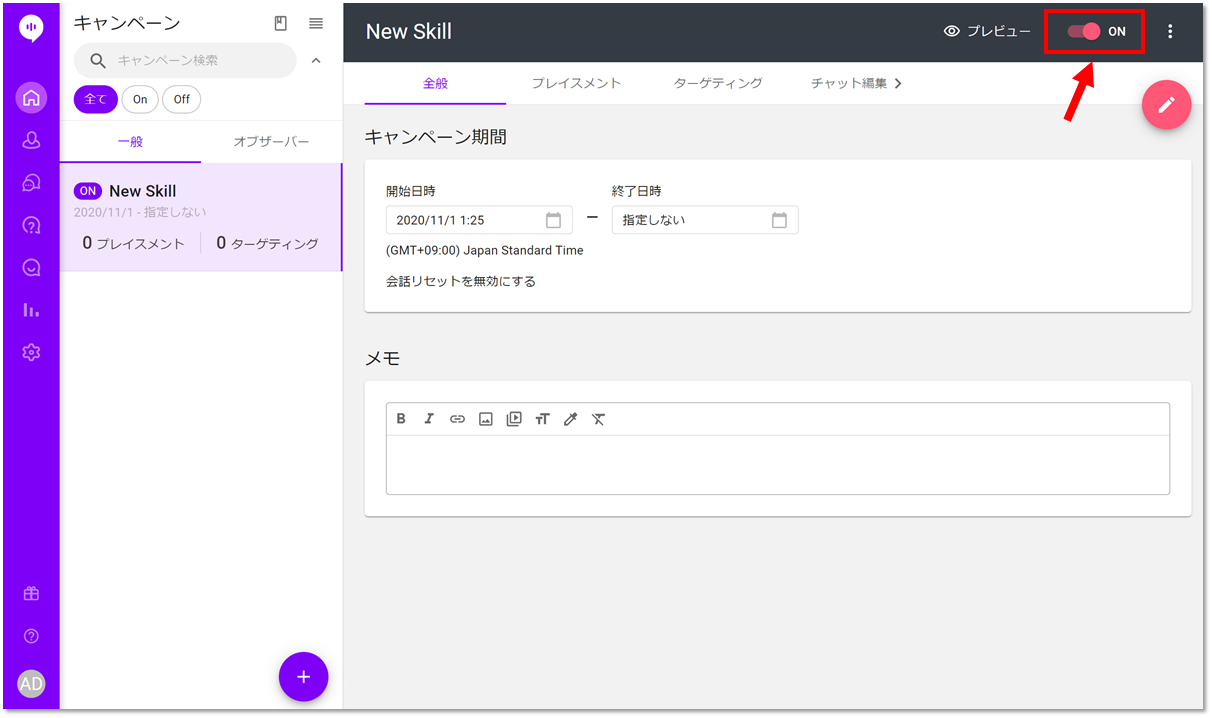This screenshot has width=1212, height=718.
Task: Show more tabs with right chevron
Action: [x=898, y=84]
